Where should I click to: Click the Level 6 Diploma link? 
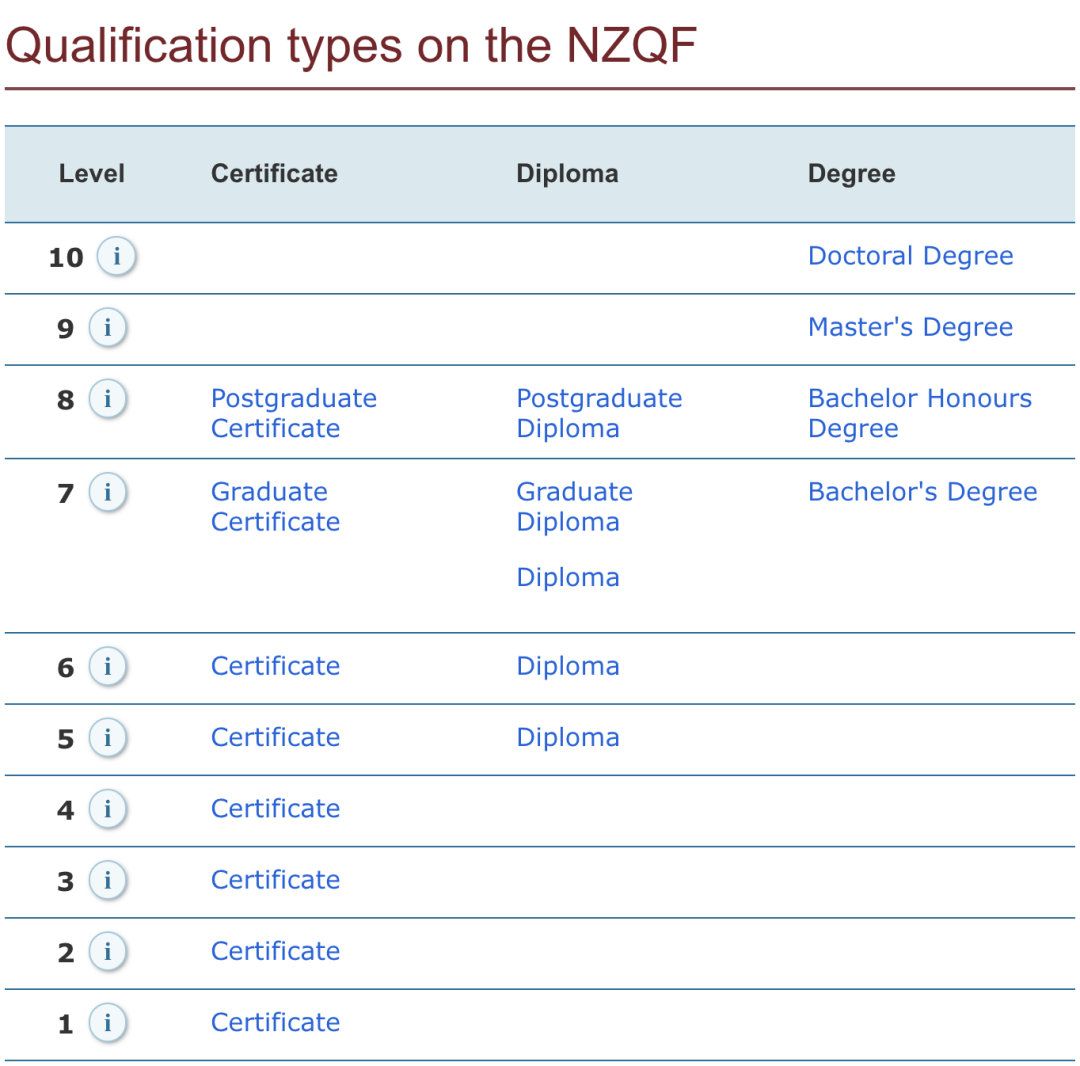click(x=567, y=666)
